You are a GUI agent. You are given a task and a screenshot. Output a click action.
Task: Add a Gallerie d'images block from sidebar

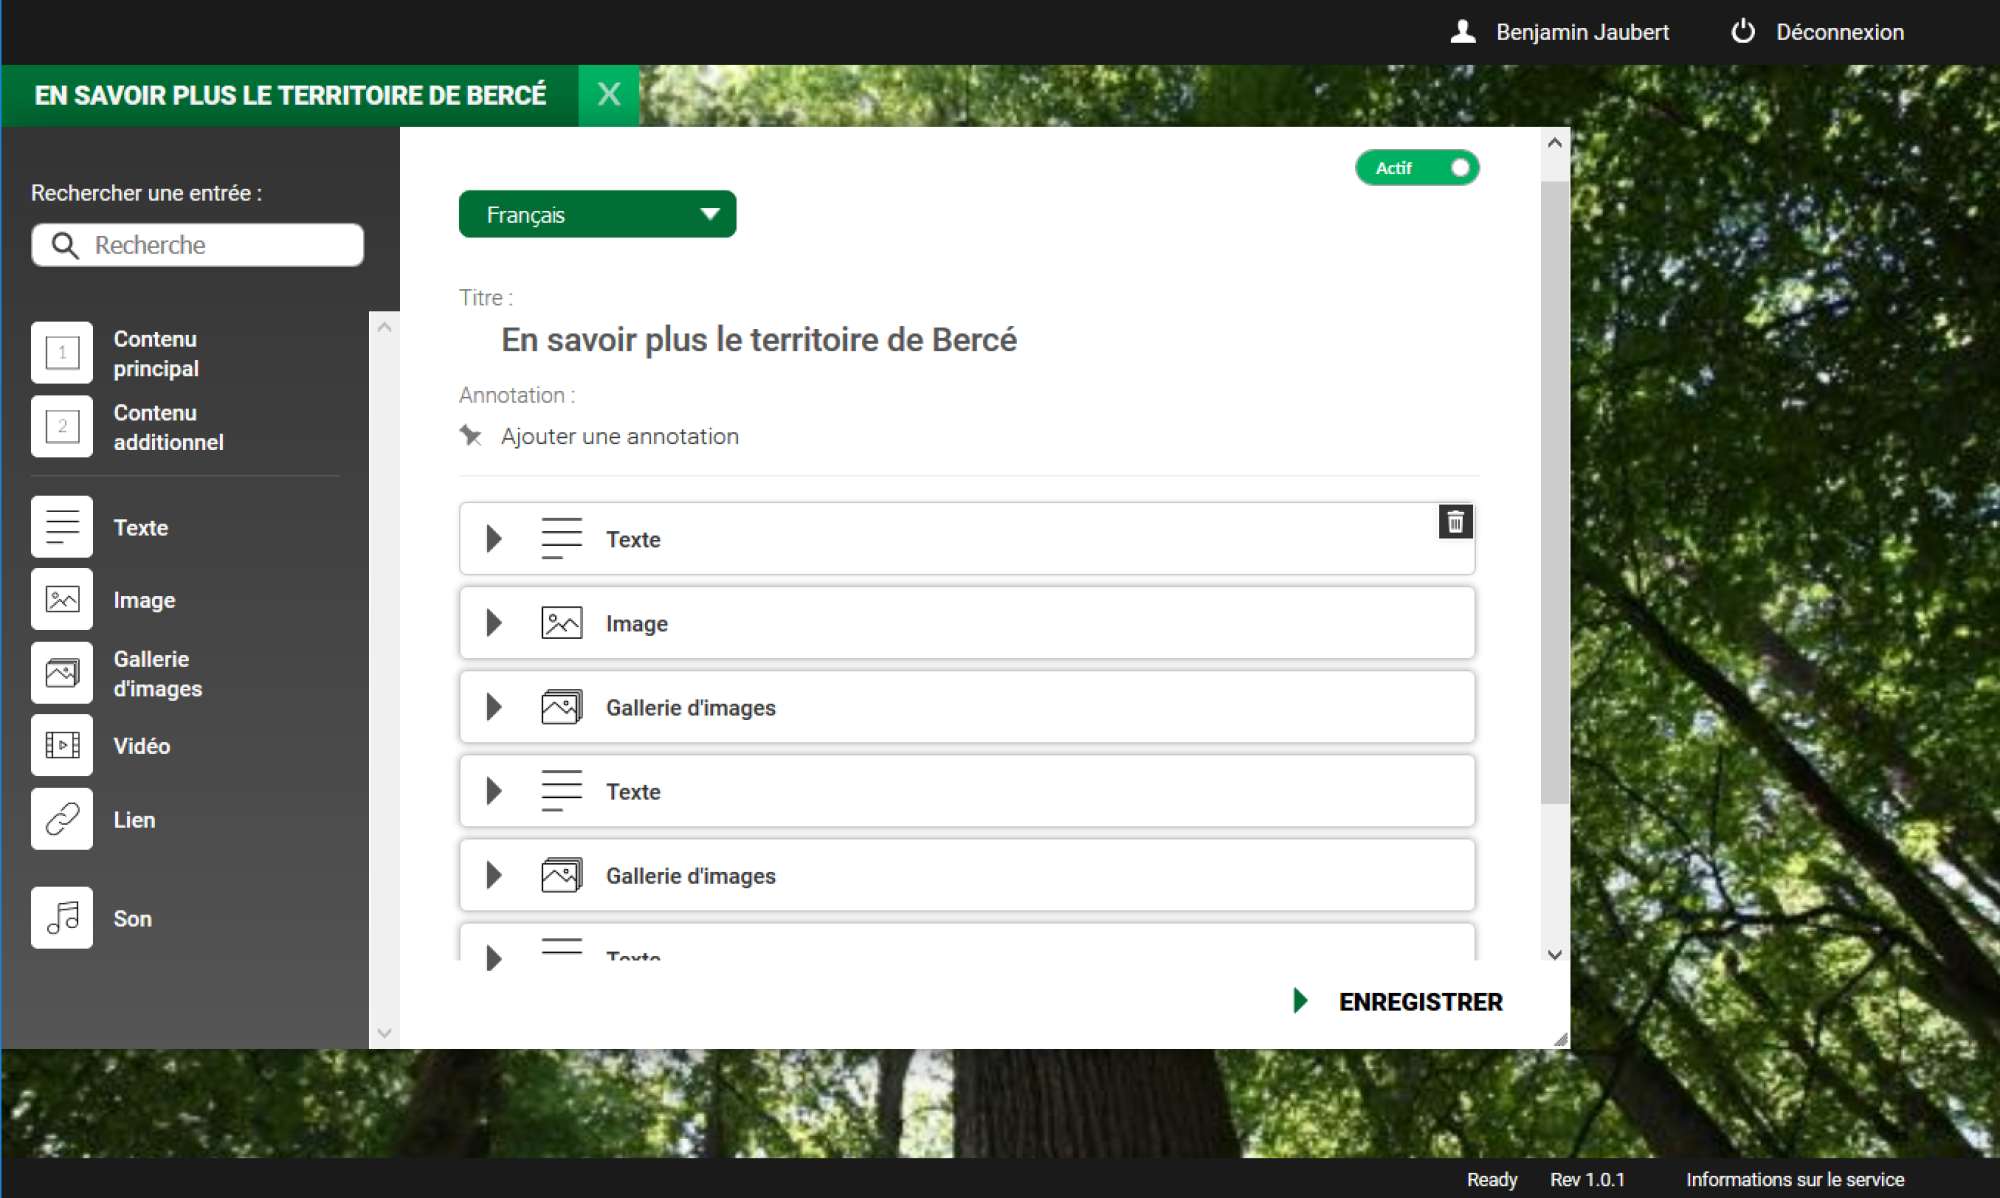[62, 673]
